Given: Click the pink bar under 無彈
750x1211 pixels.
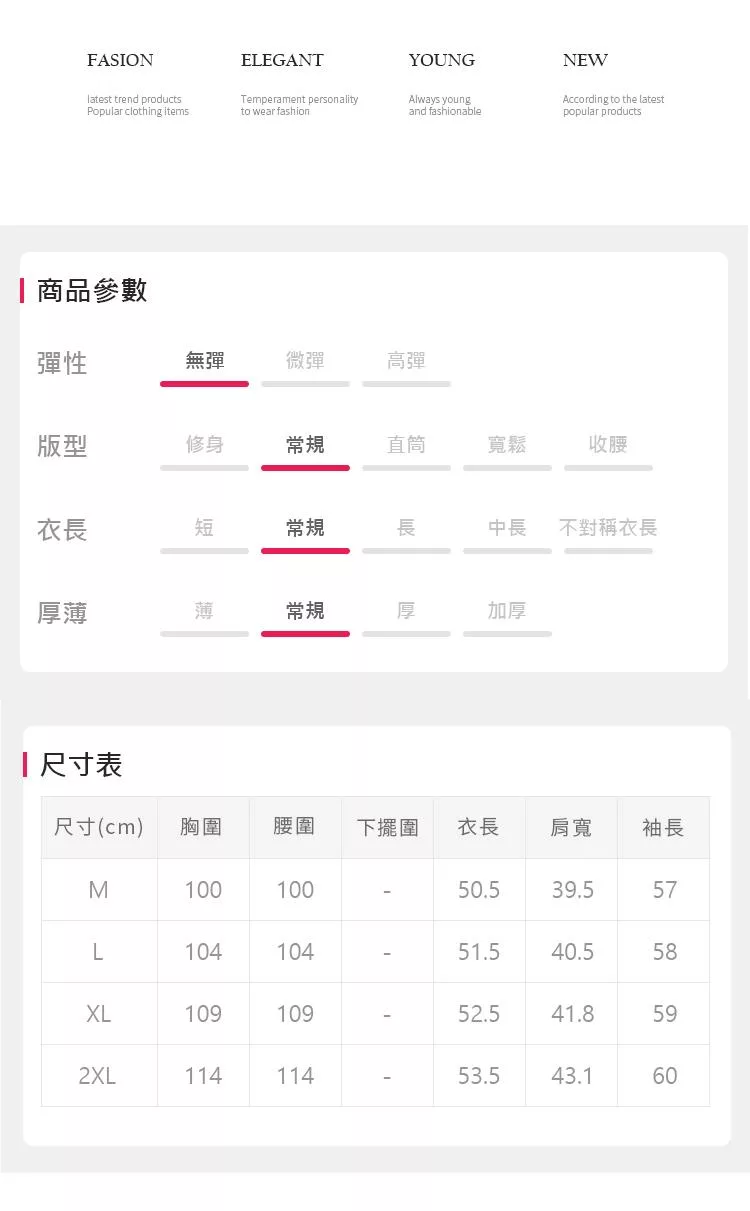Looking at the screenshot, I should tap(204, 384).
